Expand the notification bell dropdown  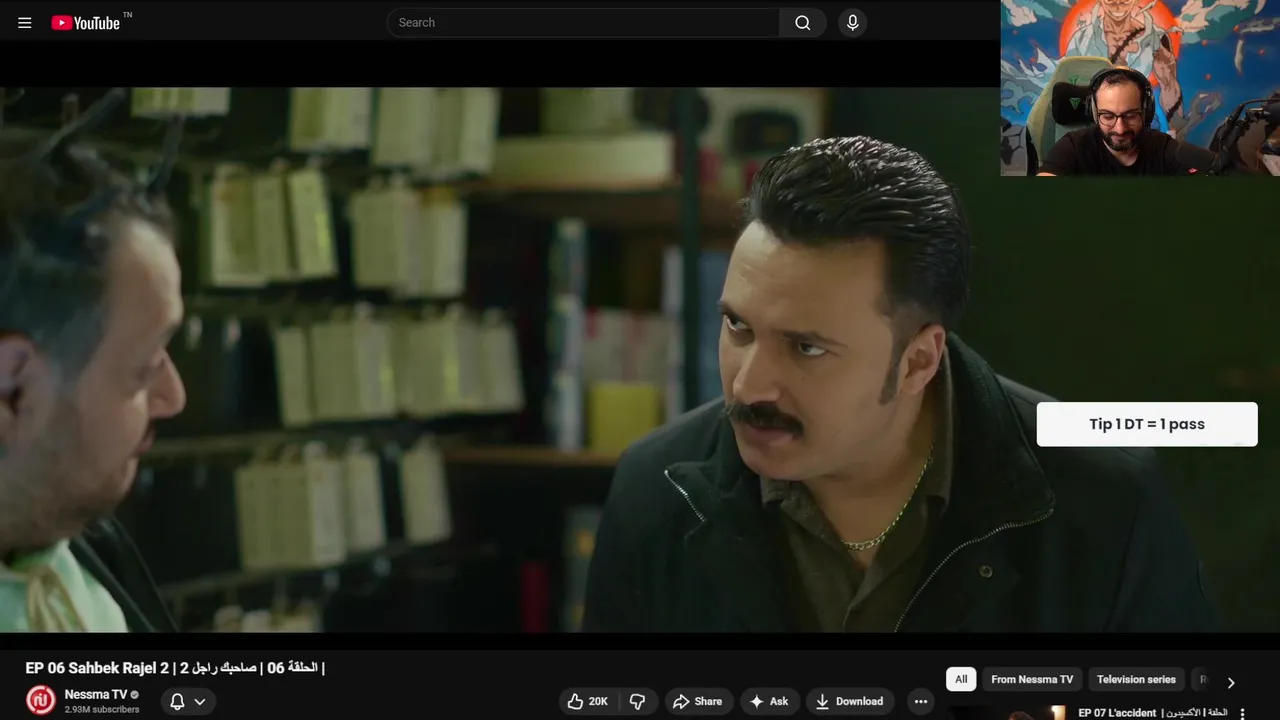(187, 701)
